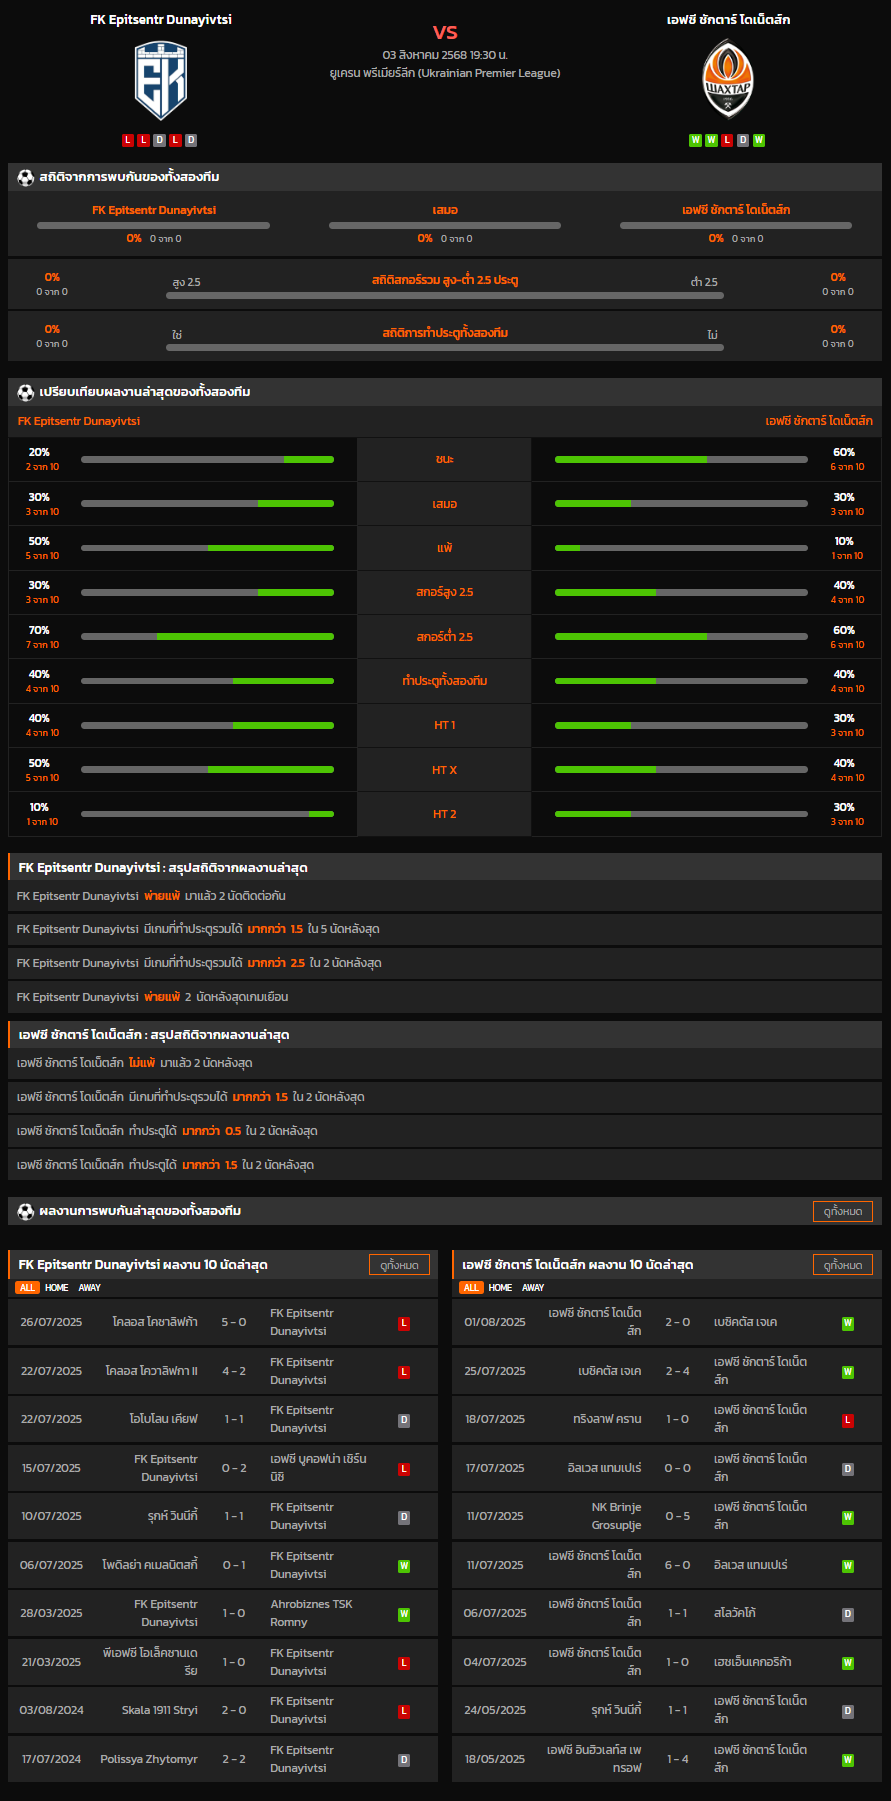The height and width of the screenshot is (1801, 891).
Task: Click the W badge in Epitsentr's 06/07/2025 row
Action: point(404,1566)
